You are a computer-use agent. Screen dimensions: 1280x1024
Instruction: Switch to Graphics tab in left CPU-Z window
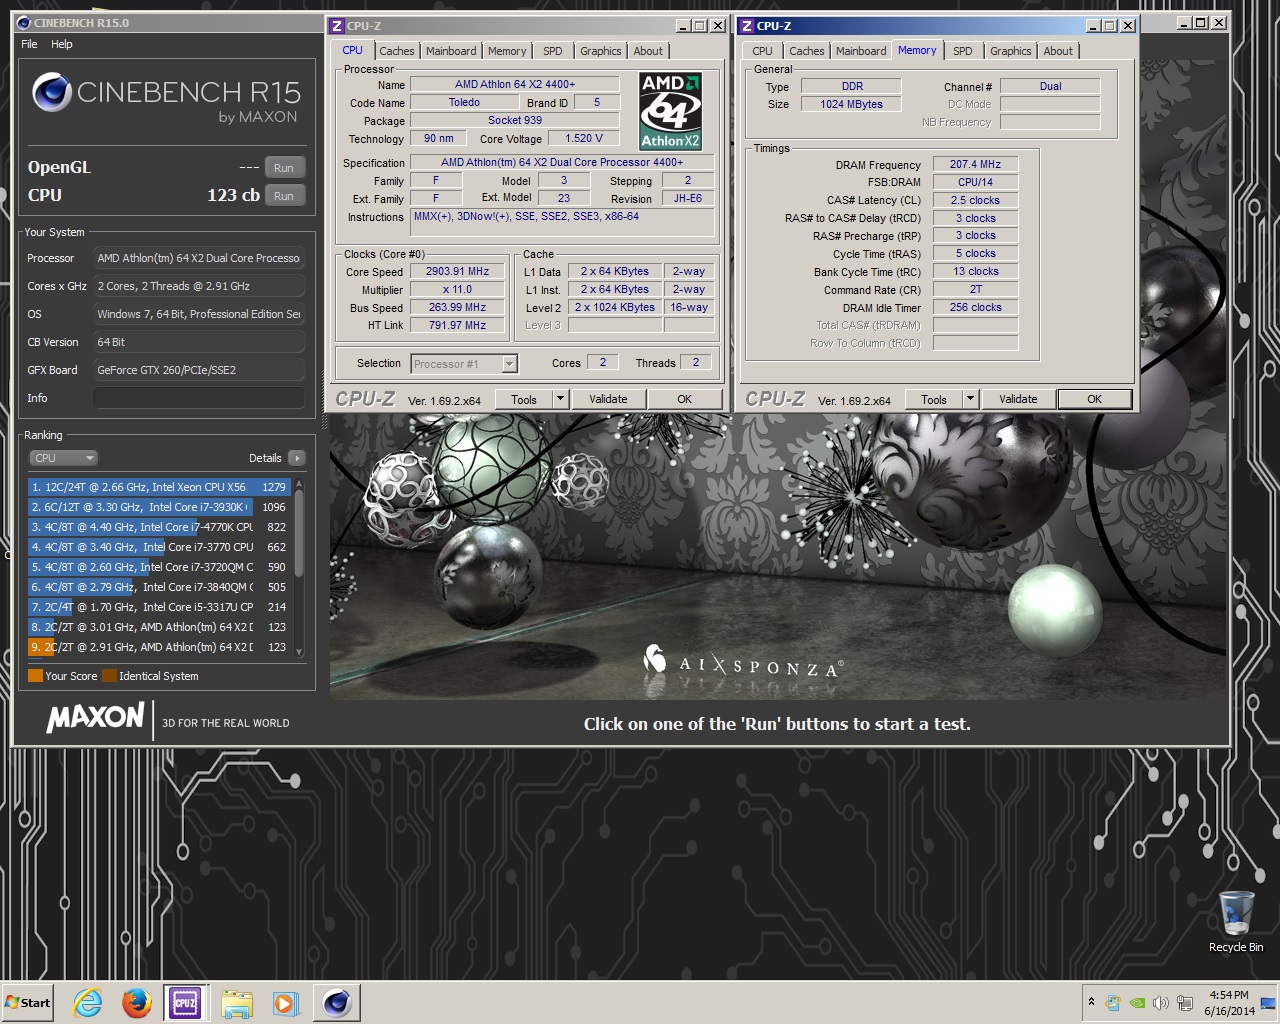point(600,51)
